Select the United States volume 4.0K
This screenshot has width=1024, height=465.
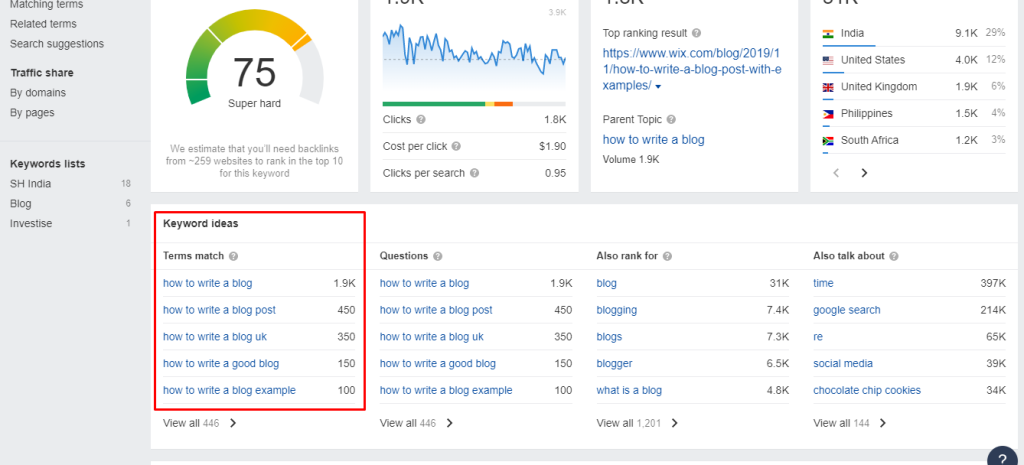click(x=965, y=60)
